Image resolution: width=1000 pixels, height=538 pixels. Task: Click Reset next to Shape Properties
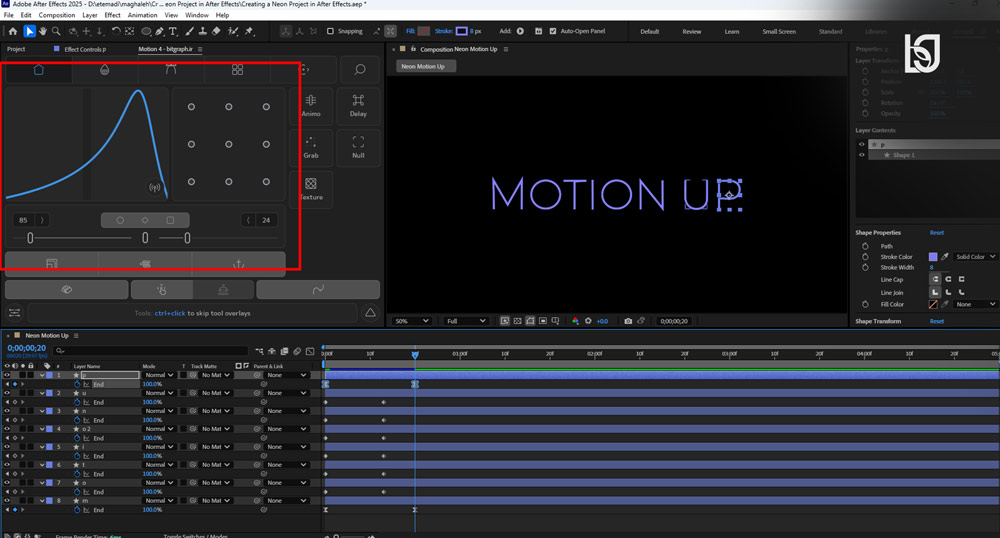pos(936,233)
